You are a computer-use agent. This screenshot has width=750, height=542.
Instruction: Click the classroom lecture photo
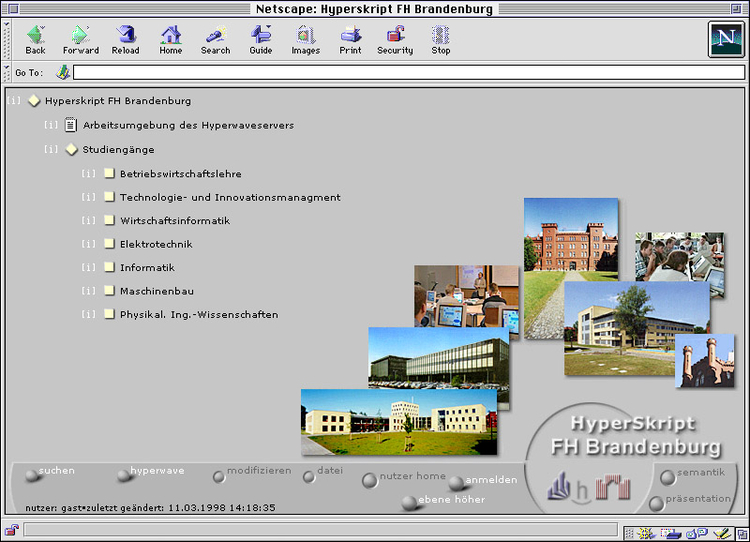(466, 296)
